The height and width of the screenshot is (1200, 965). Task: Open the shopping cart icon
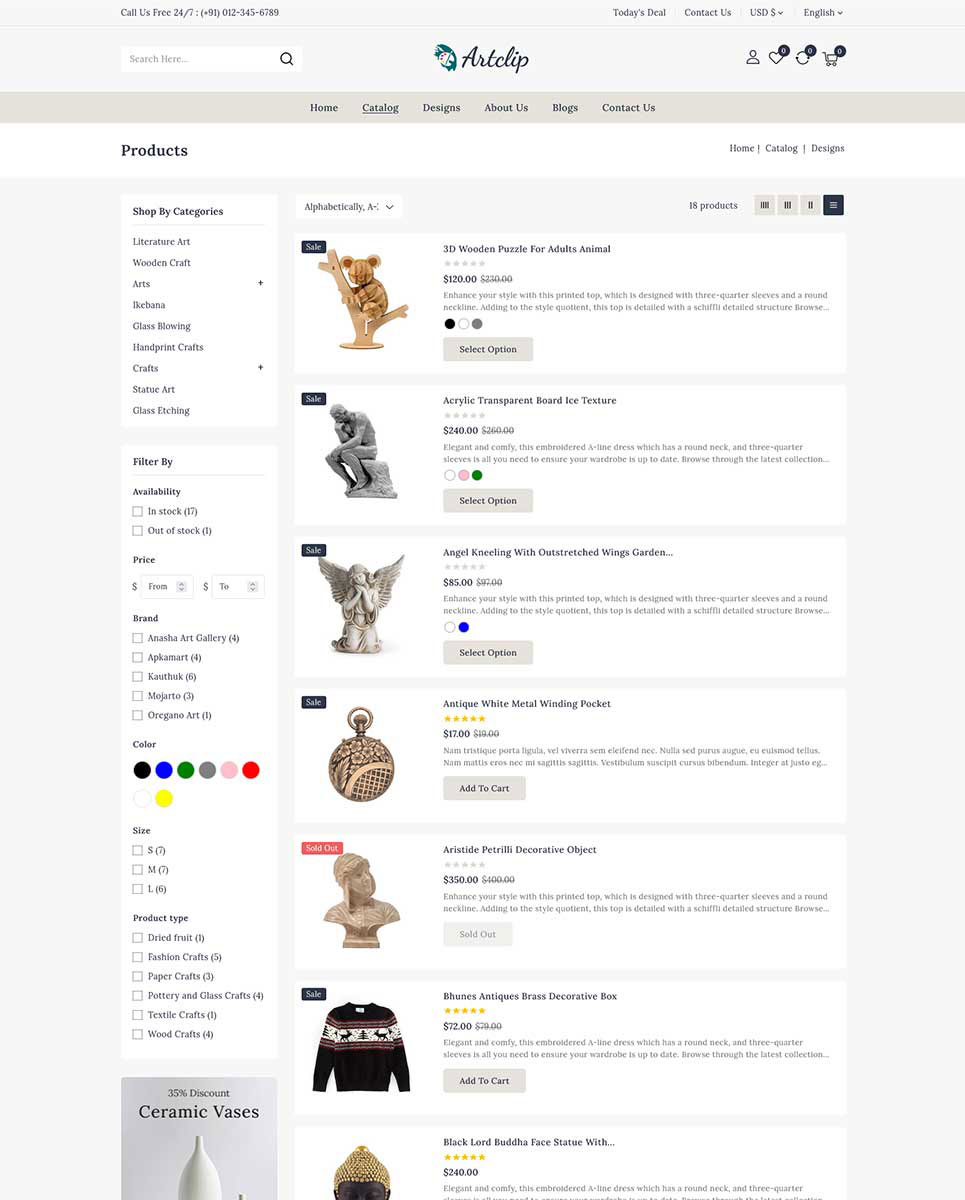tap(830, 58)
